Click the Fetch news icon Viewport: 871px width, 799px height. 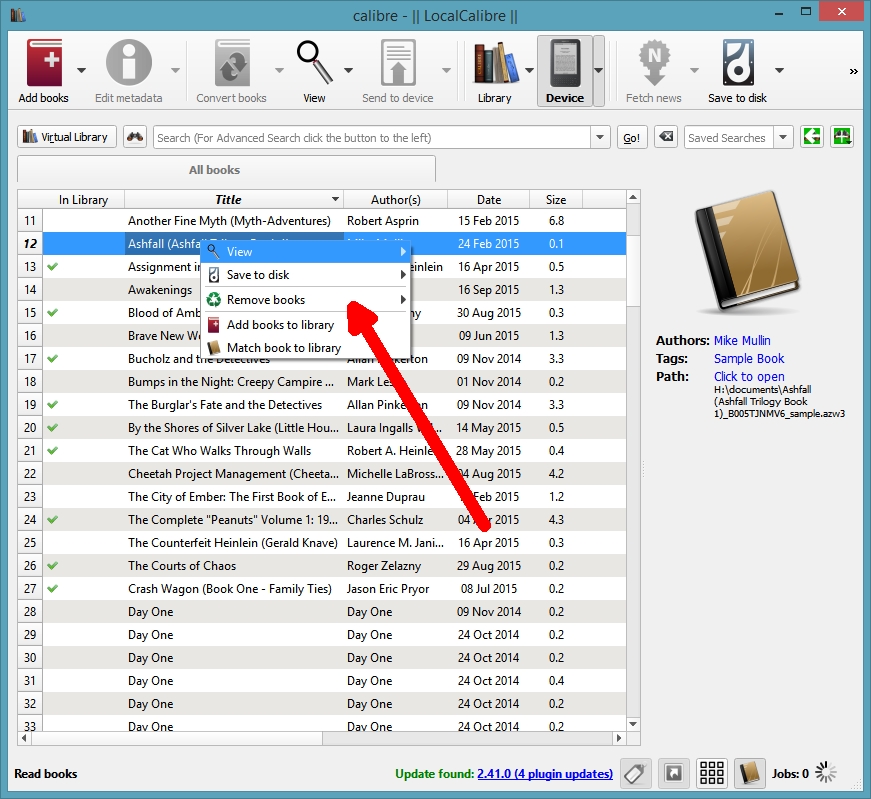coord(654,63)
